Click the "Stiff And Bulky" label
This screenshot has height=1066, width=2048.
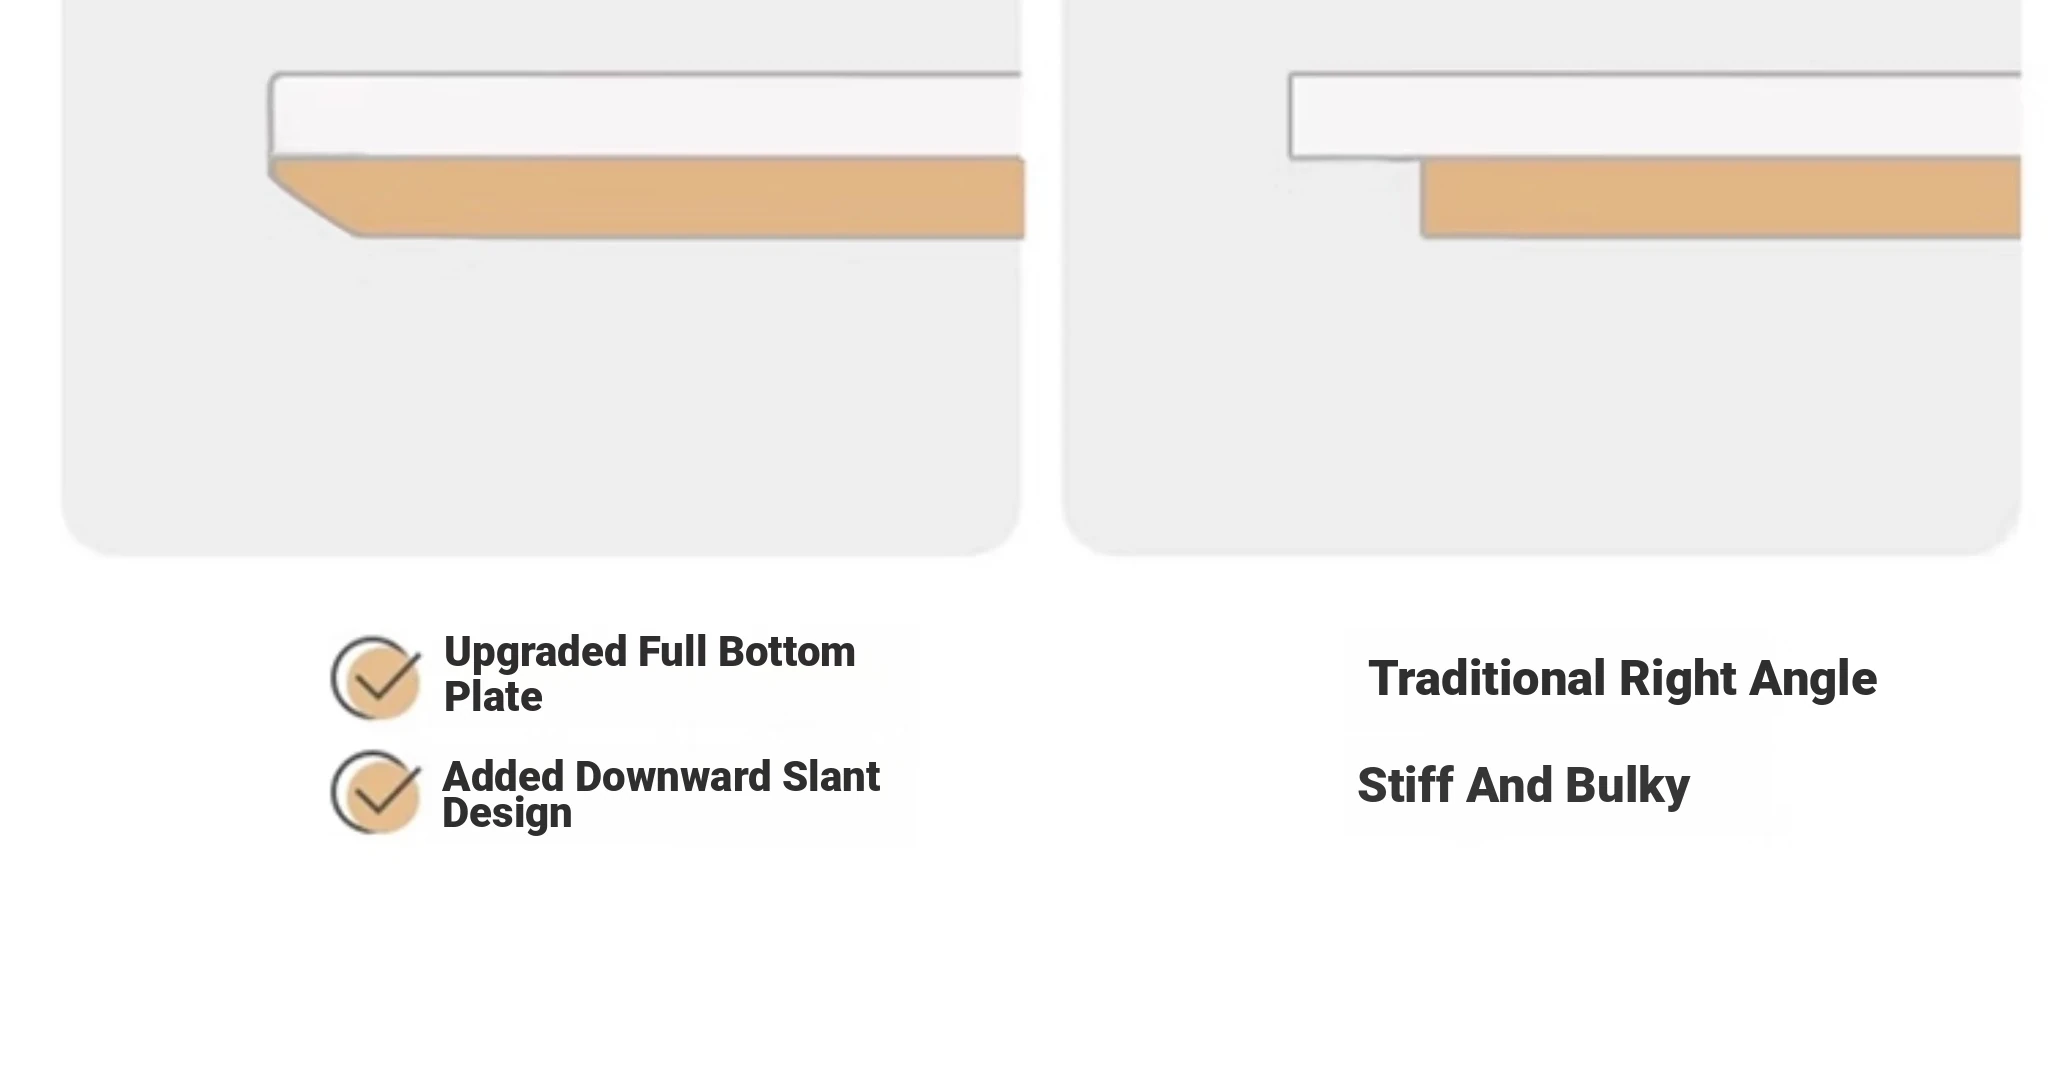[1523, 785]
